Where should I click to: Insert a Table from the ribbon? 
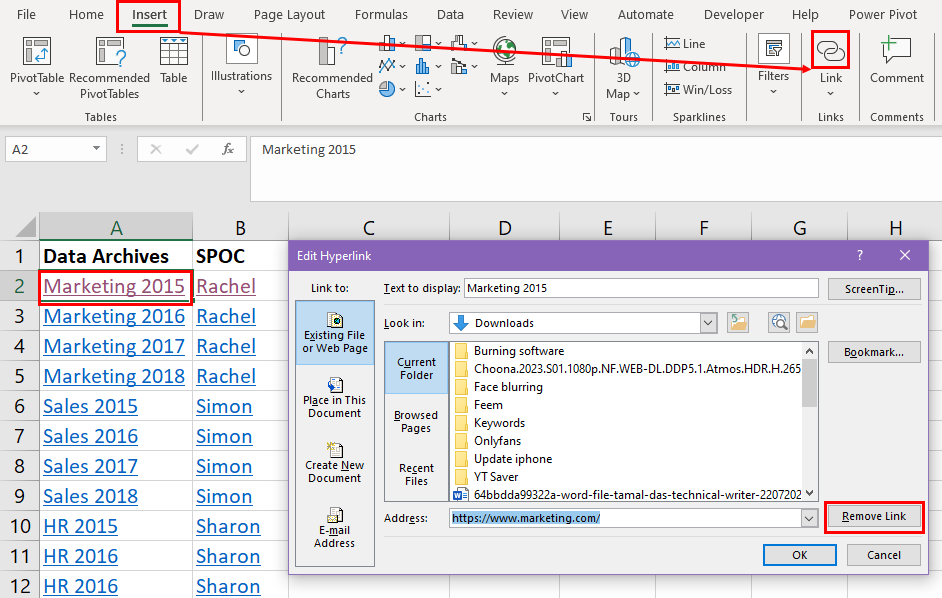[x=174, y=60]
